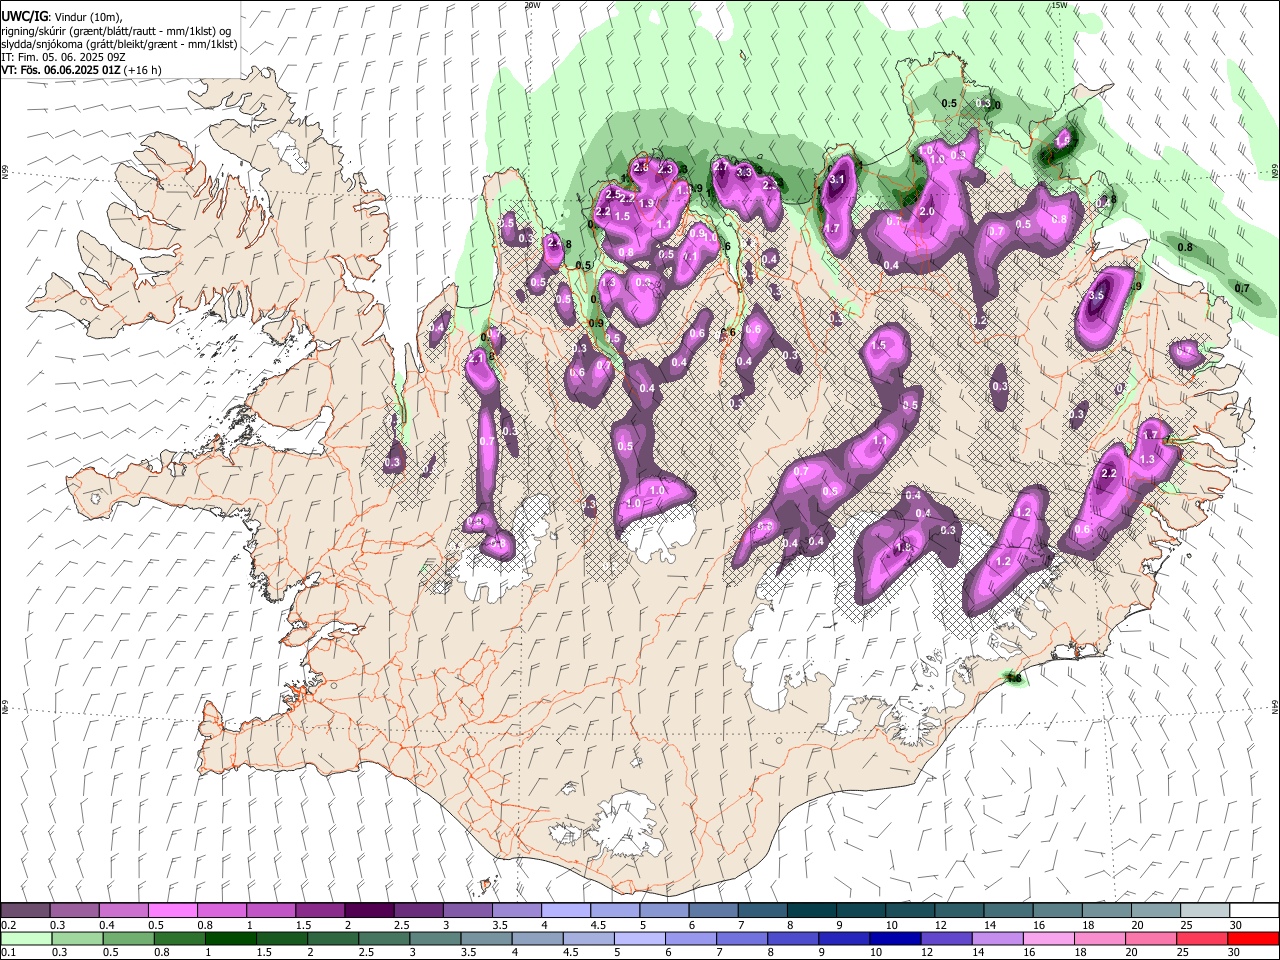Click the 'slydda/snjókoma' legend description line
Screen dimensions: 1280x960
pos(119,44)
